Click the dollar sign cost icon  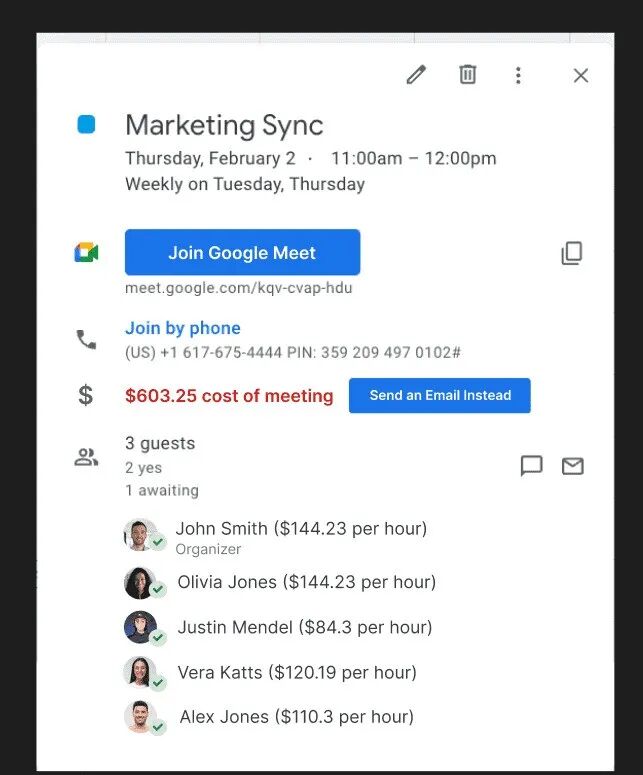coord(86,395)
